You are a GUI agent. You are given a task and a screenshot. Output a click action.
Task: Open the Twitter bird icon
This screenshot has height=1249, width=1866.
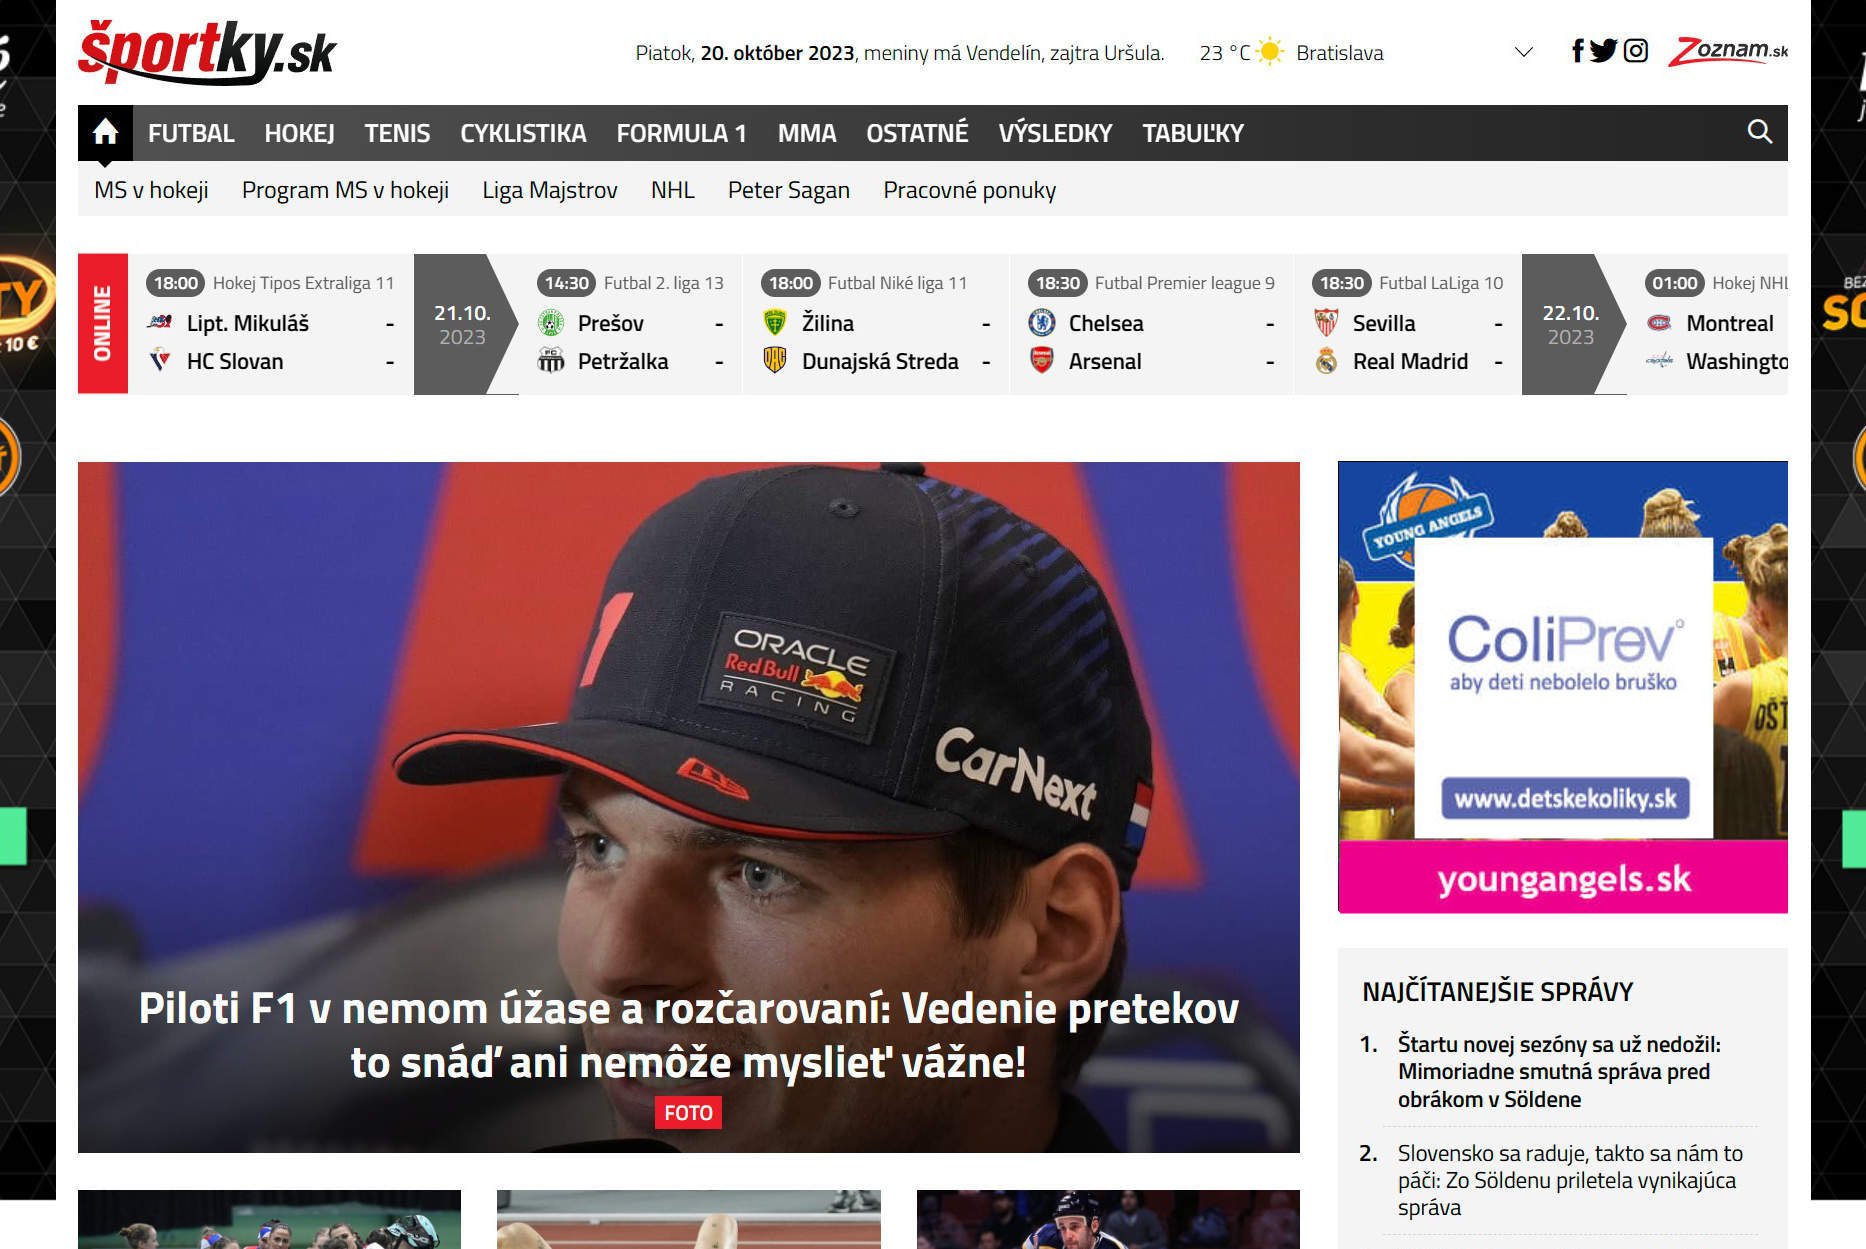click(1603, 51)
